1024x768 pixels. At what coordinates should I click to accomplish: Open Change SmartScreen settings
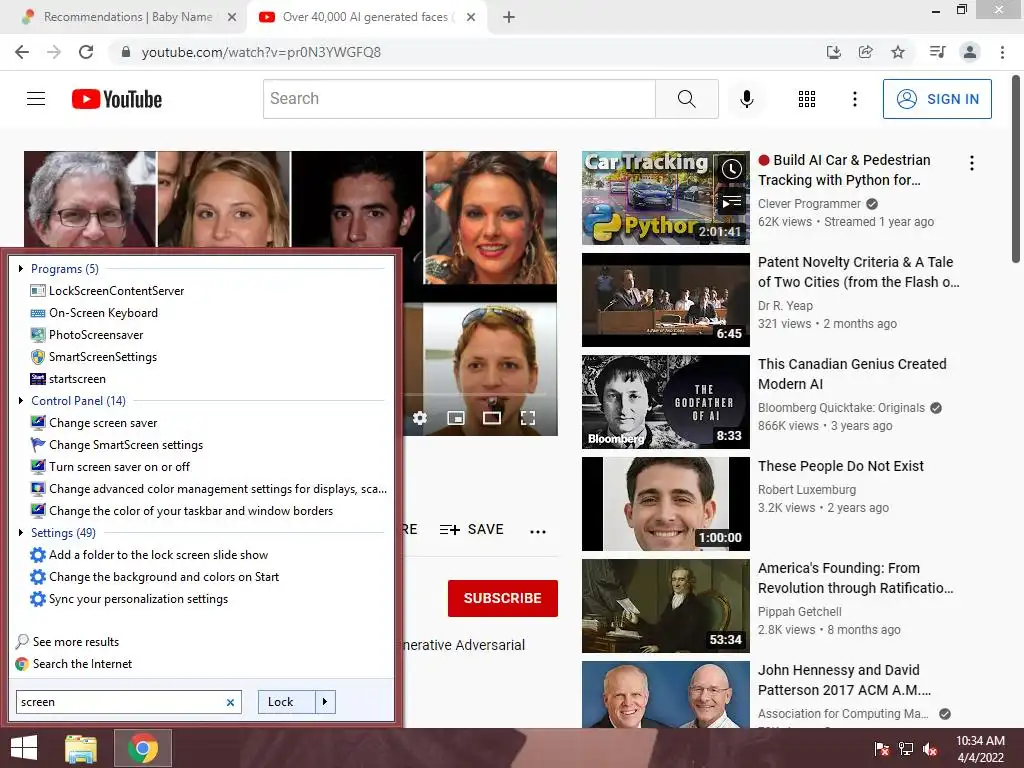click(125, 445)
